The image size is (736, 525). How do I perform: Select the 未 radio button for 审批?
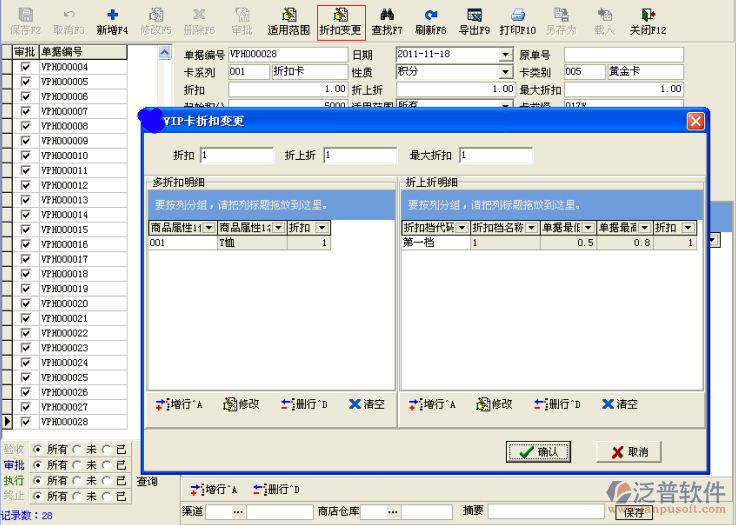(x=79, y=465)
